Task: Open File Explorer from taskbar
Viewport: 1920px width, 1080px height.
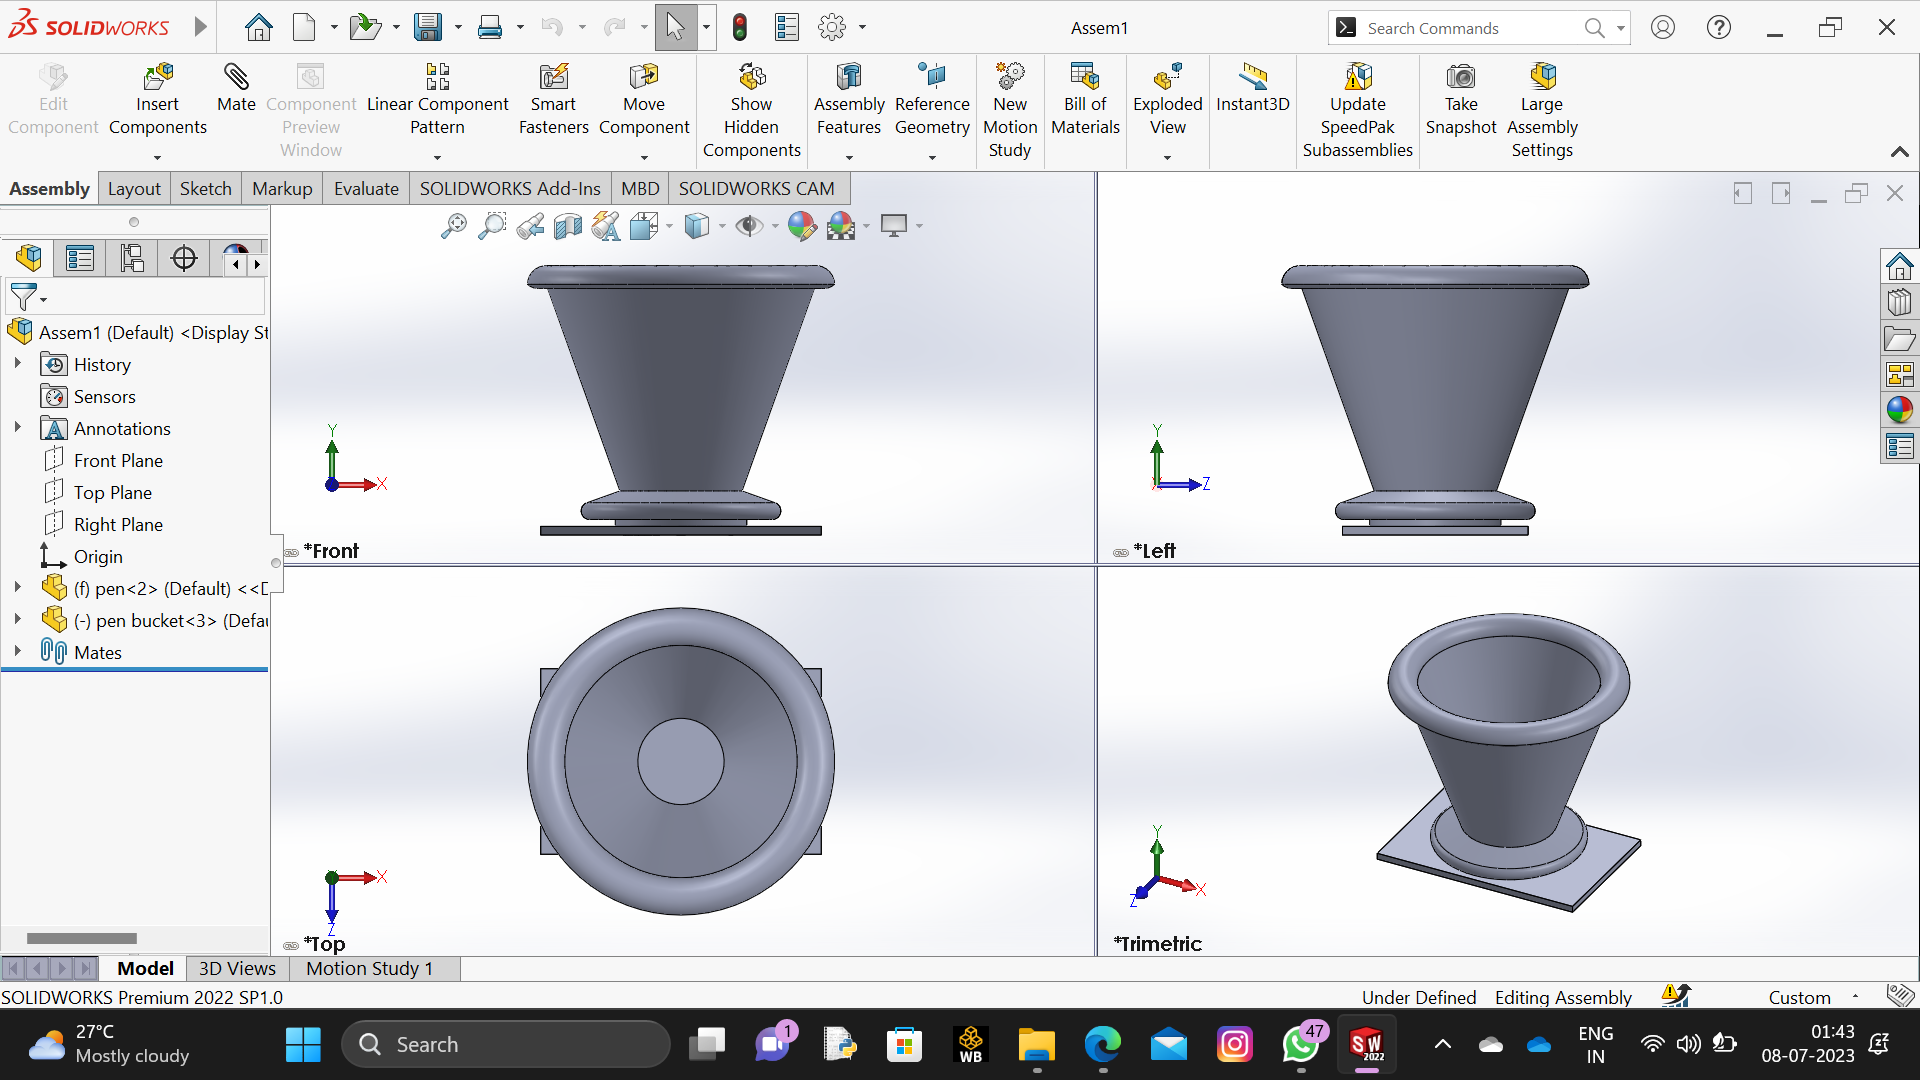Action: click(x=1036, y=1045)
